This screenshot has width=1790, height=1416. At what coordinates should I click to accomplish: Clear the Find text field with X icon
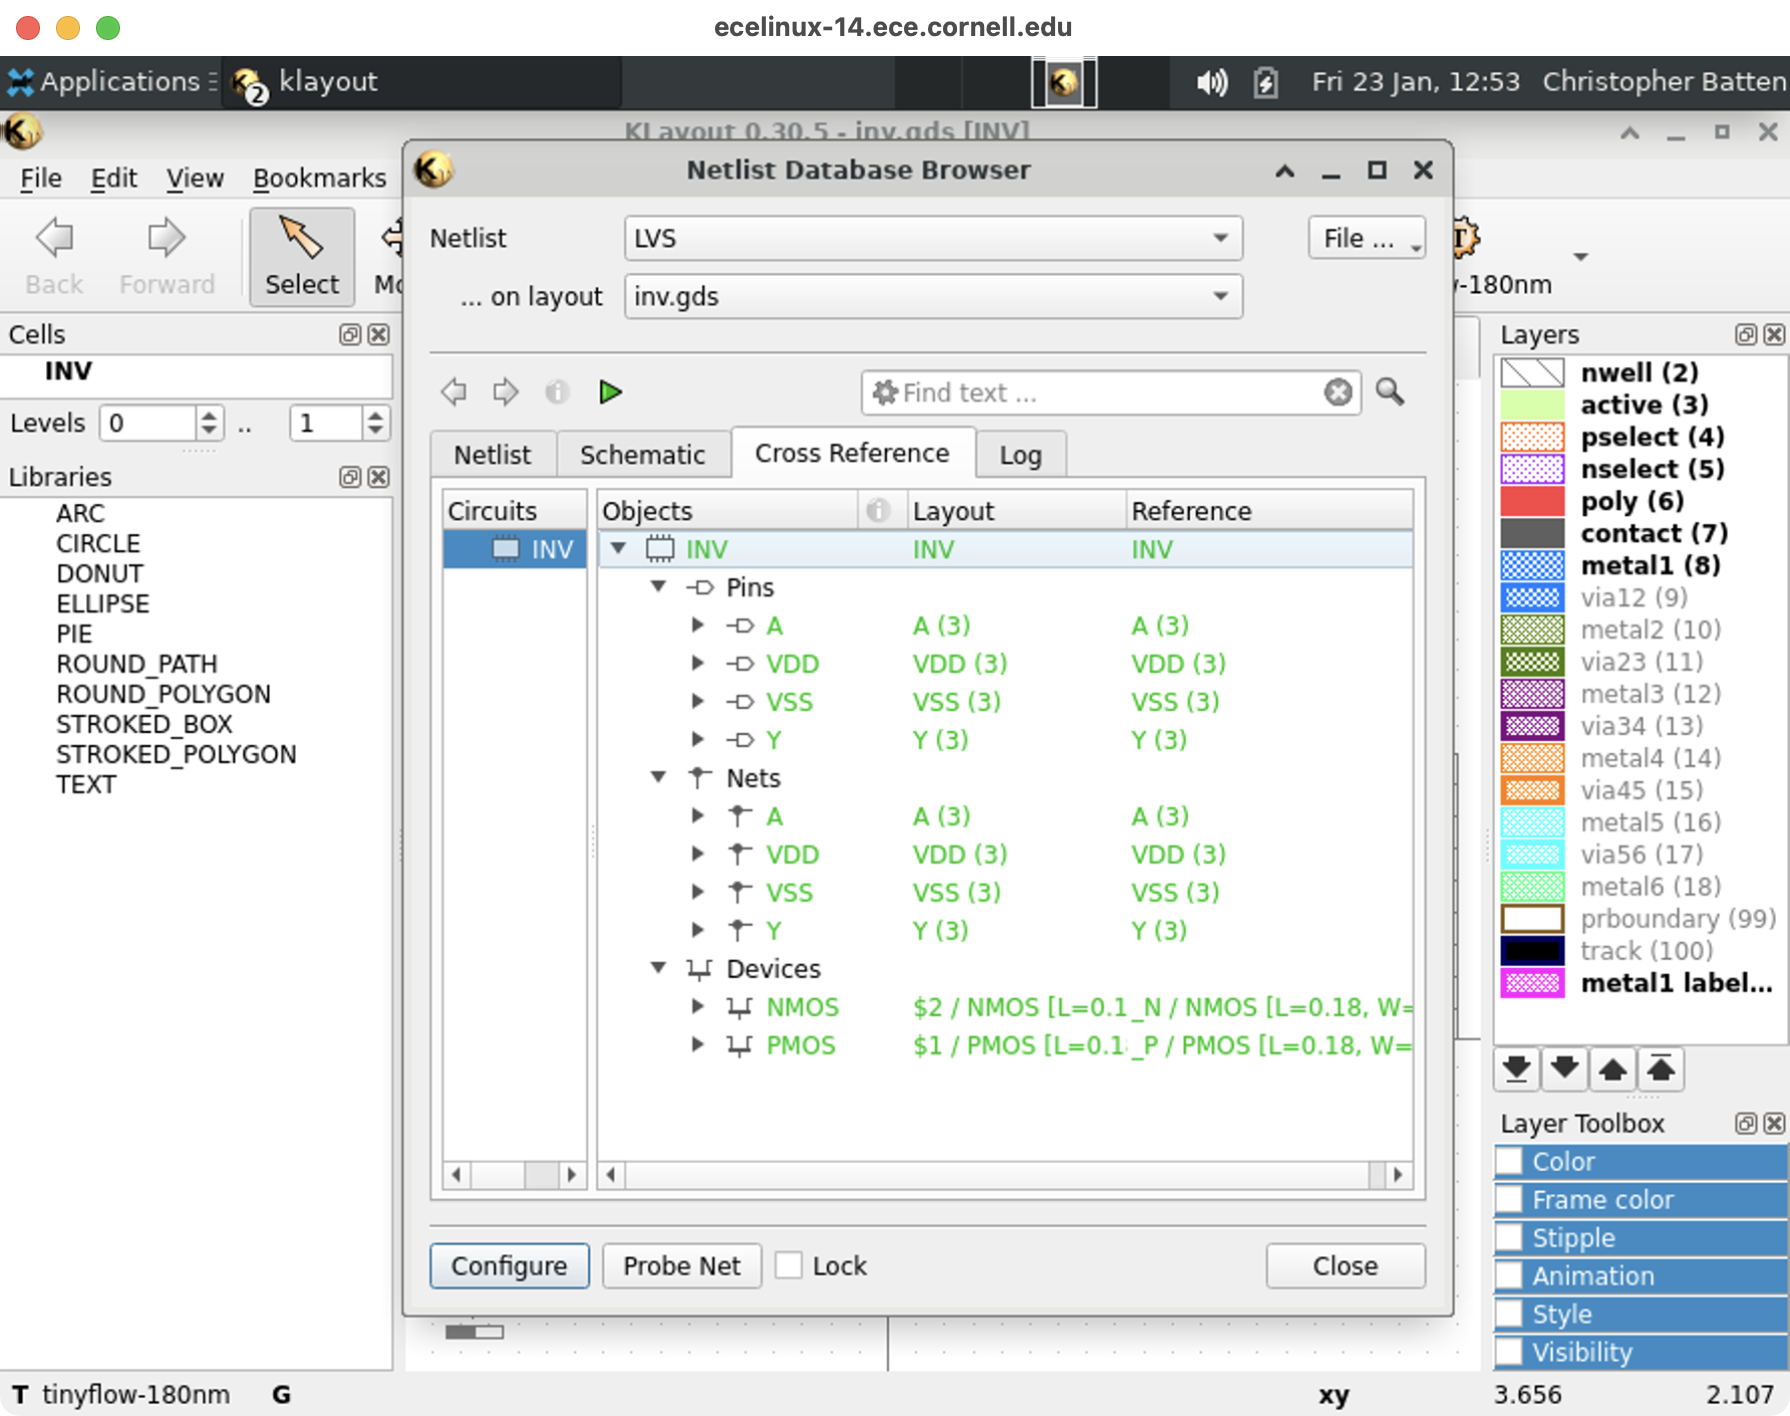point(1337,392)
